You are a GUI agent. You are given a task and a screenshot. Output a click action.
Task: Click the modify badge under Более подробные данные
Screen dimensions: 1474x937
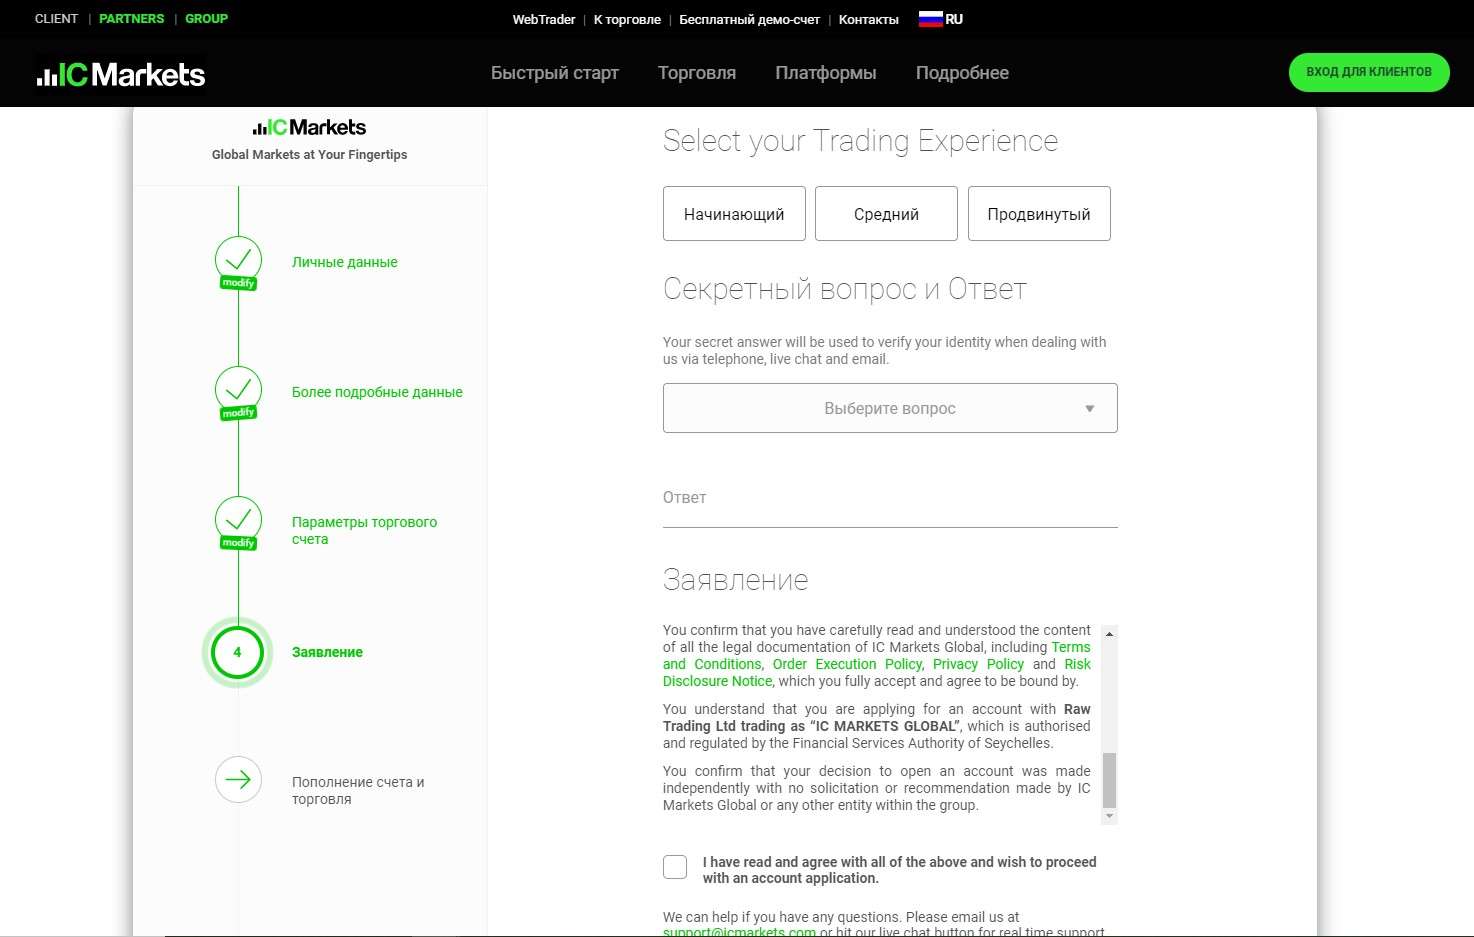click(238, 413)
